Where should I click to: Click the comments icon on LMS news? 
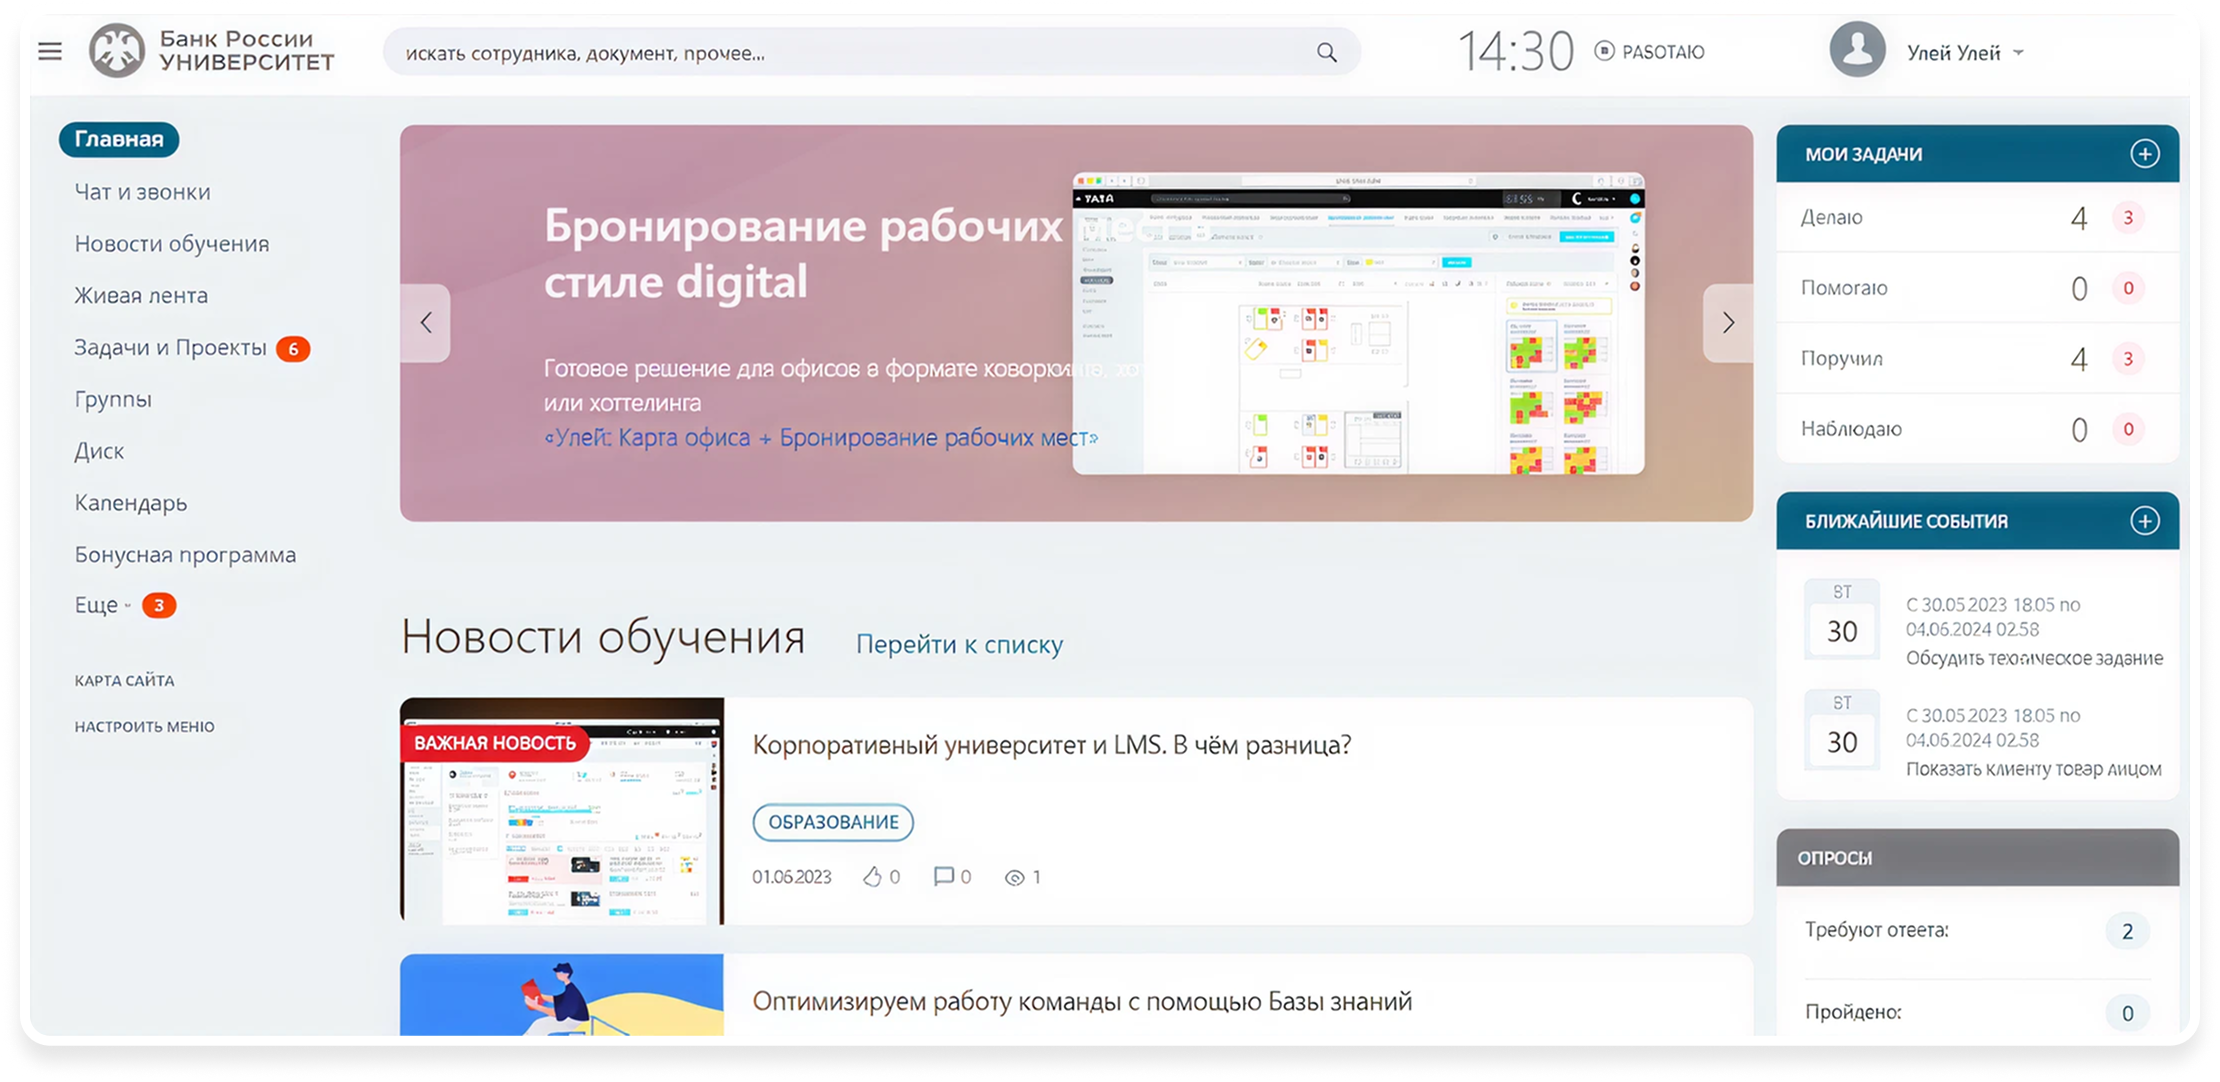pos(943,877)
